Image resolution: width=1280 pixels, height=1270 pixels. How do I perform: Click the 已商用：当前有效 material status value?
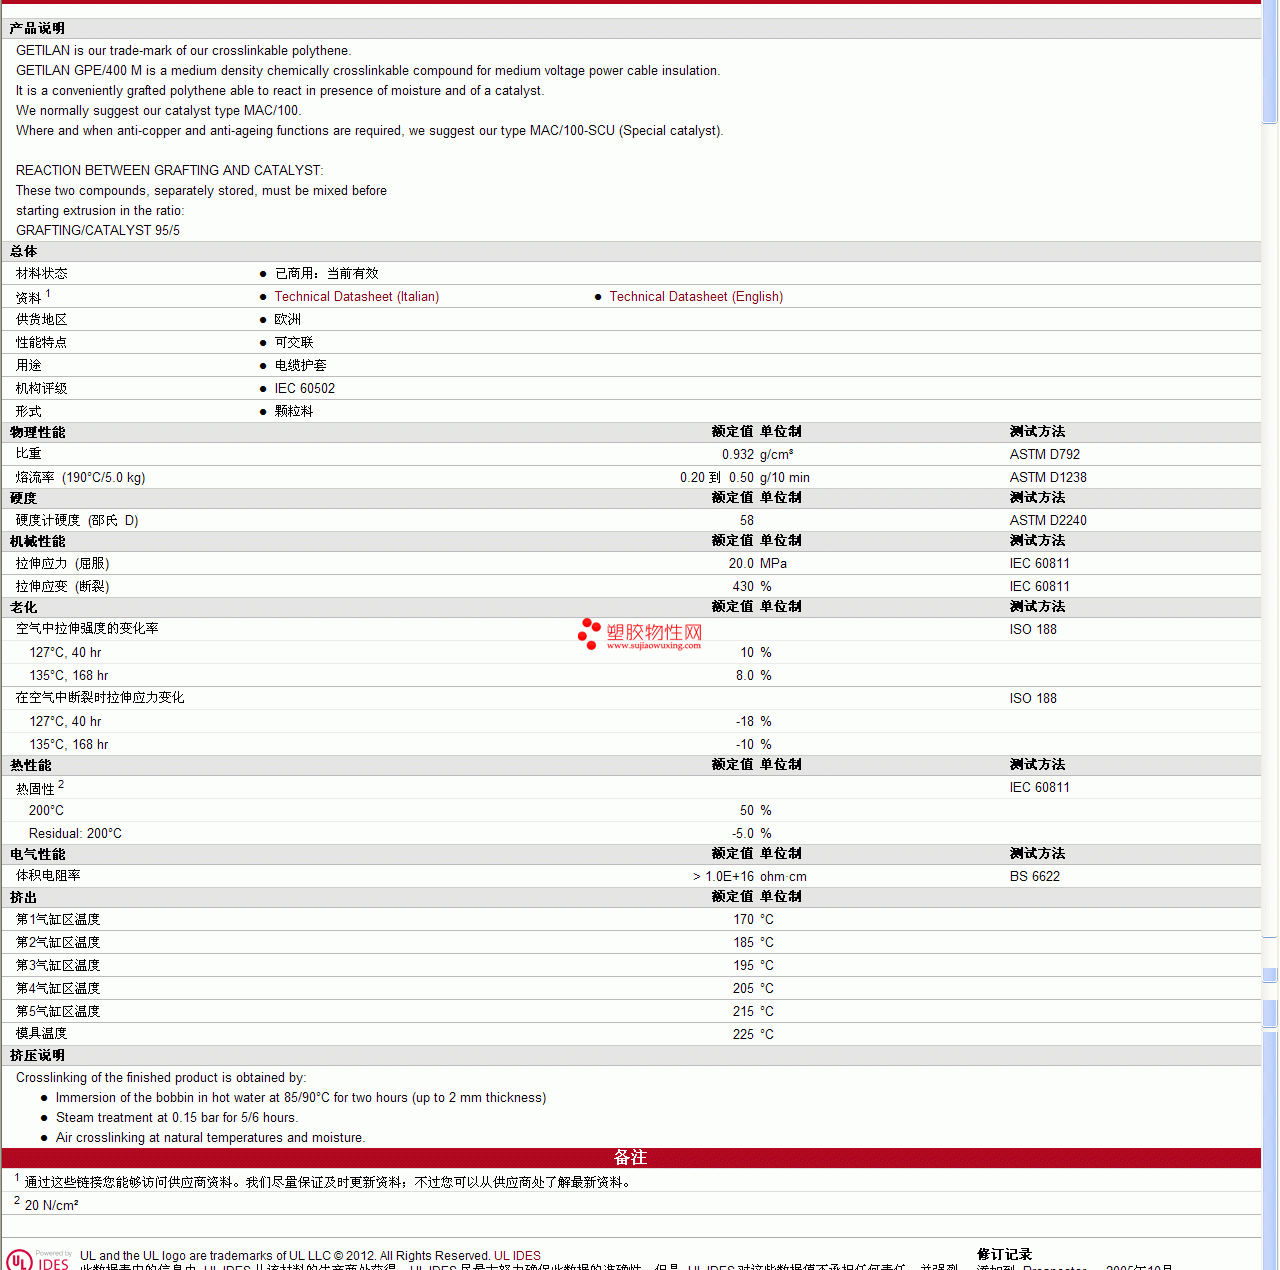point(326,274)
